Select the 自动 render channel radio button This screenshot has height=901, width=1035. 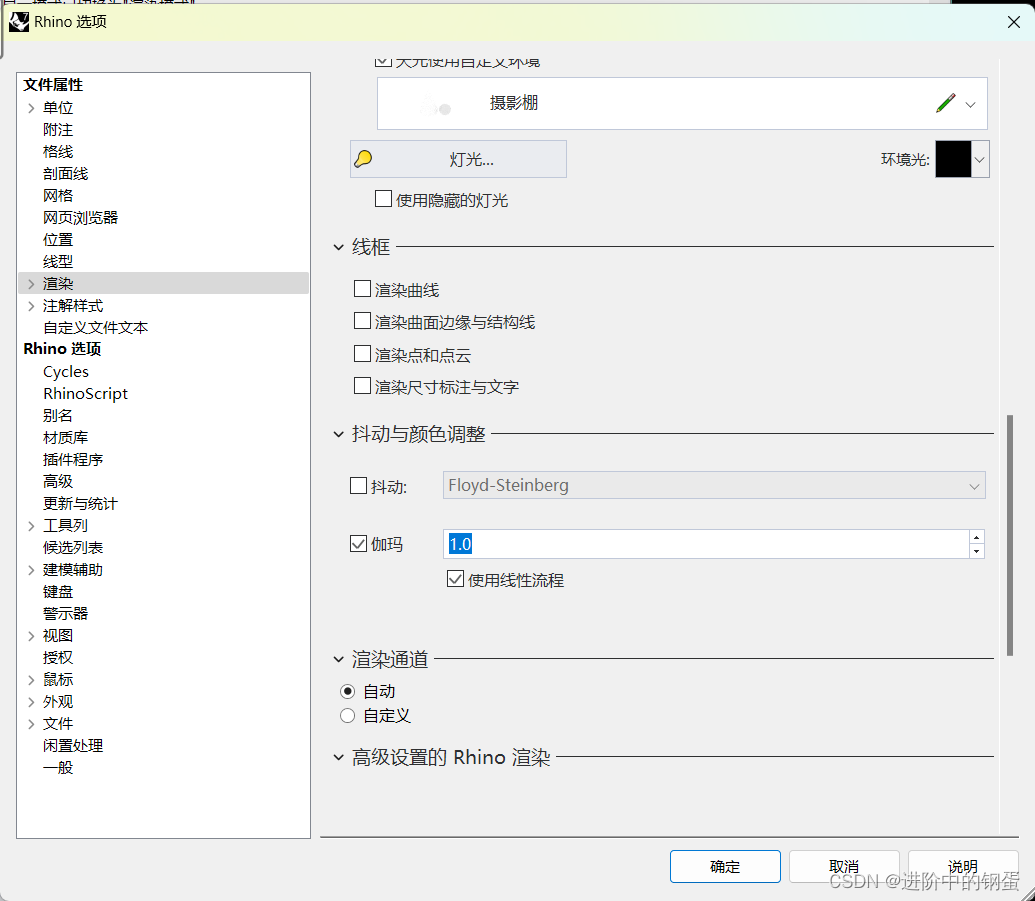tap(347, 691)
